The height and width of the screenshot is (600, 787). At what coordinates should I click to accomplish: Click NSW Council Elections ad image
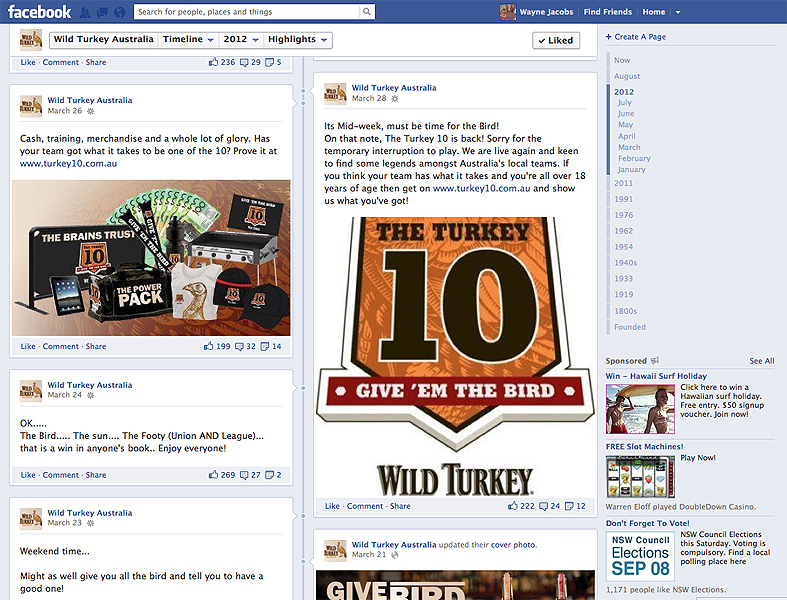(x=640, y=556)
